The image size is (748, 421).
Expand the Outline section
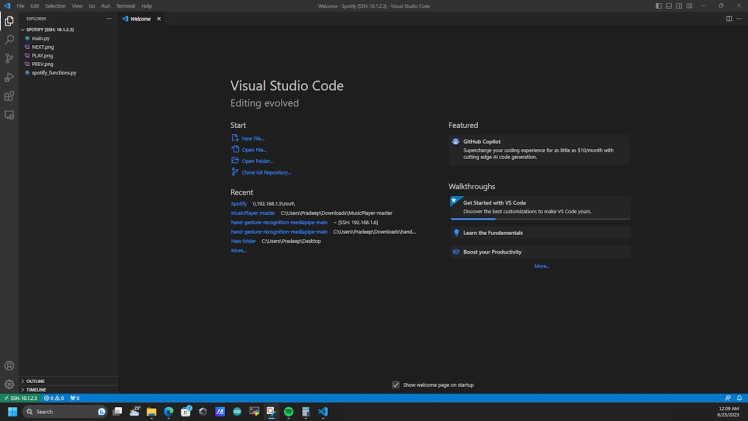pos(36,381)
